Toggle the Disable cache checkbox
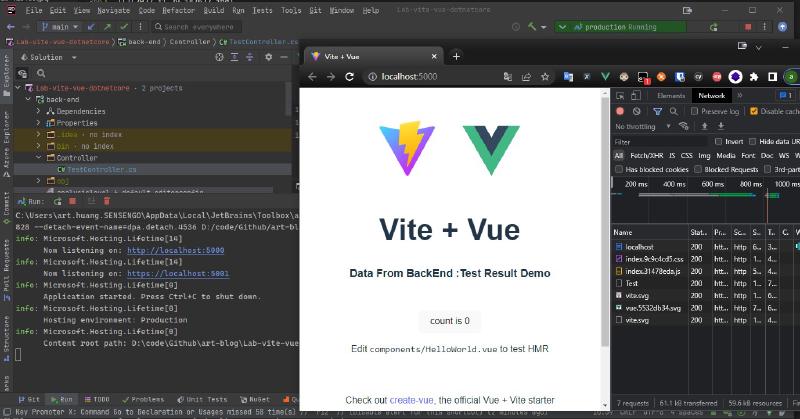This screenshot has width=800, height=419. (754, 111)
